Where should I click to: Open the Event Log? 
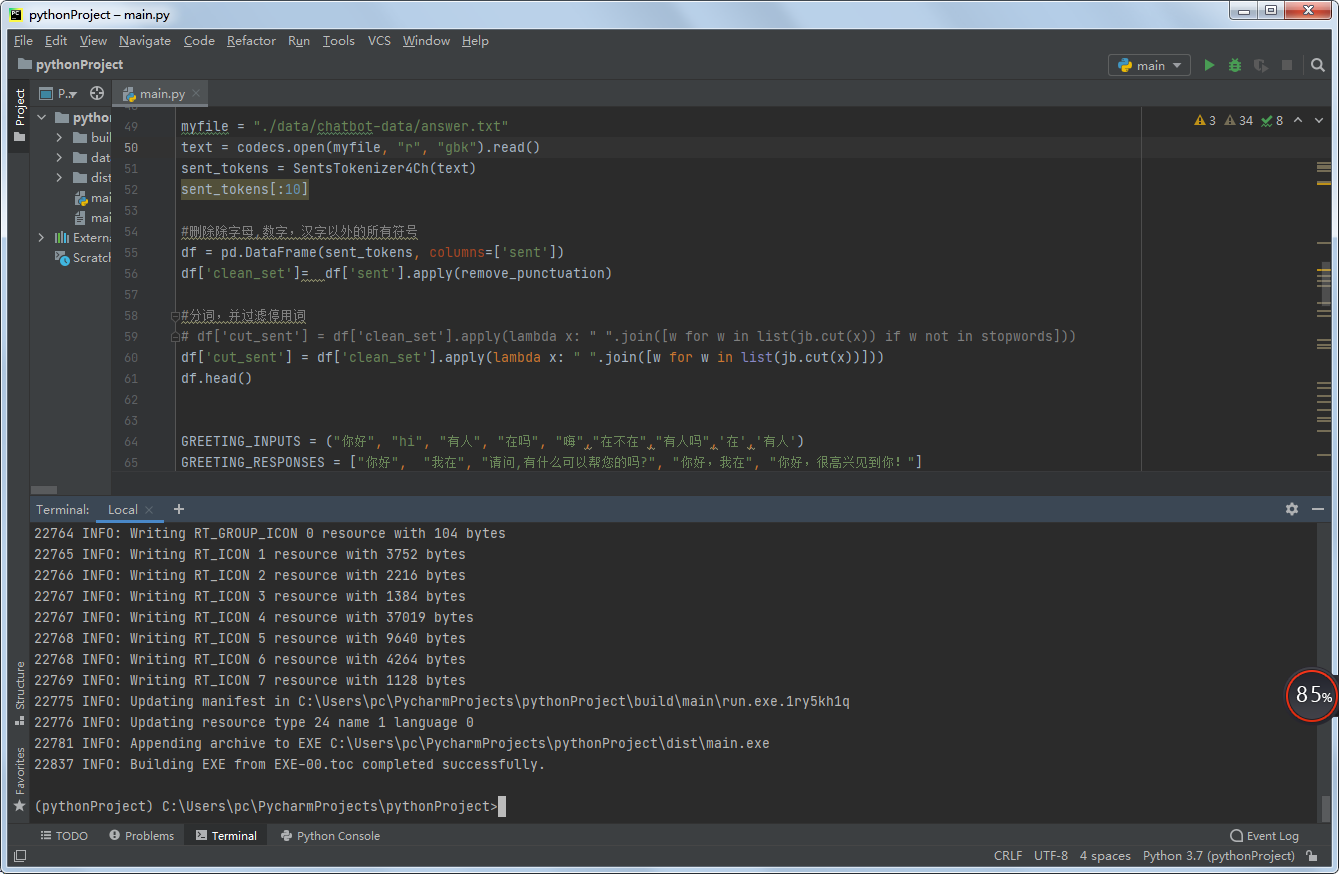1264,836
